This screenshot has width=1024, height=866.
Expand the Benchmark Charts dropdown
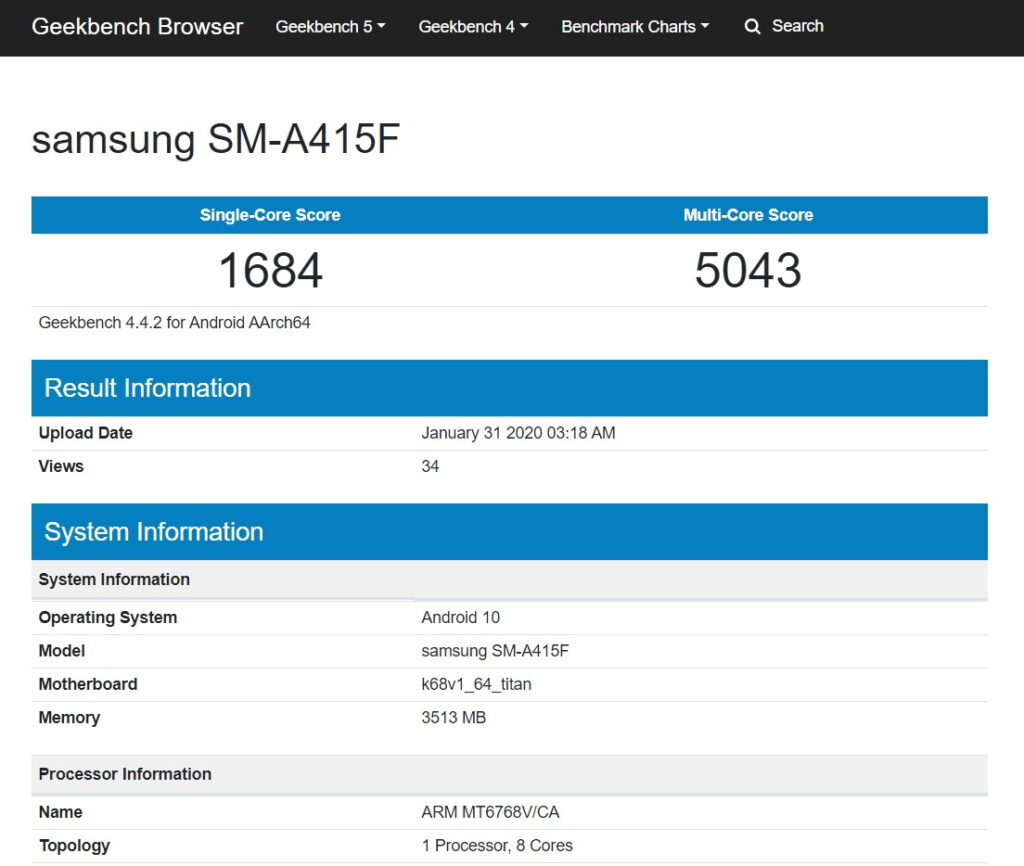635,27
